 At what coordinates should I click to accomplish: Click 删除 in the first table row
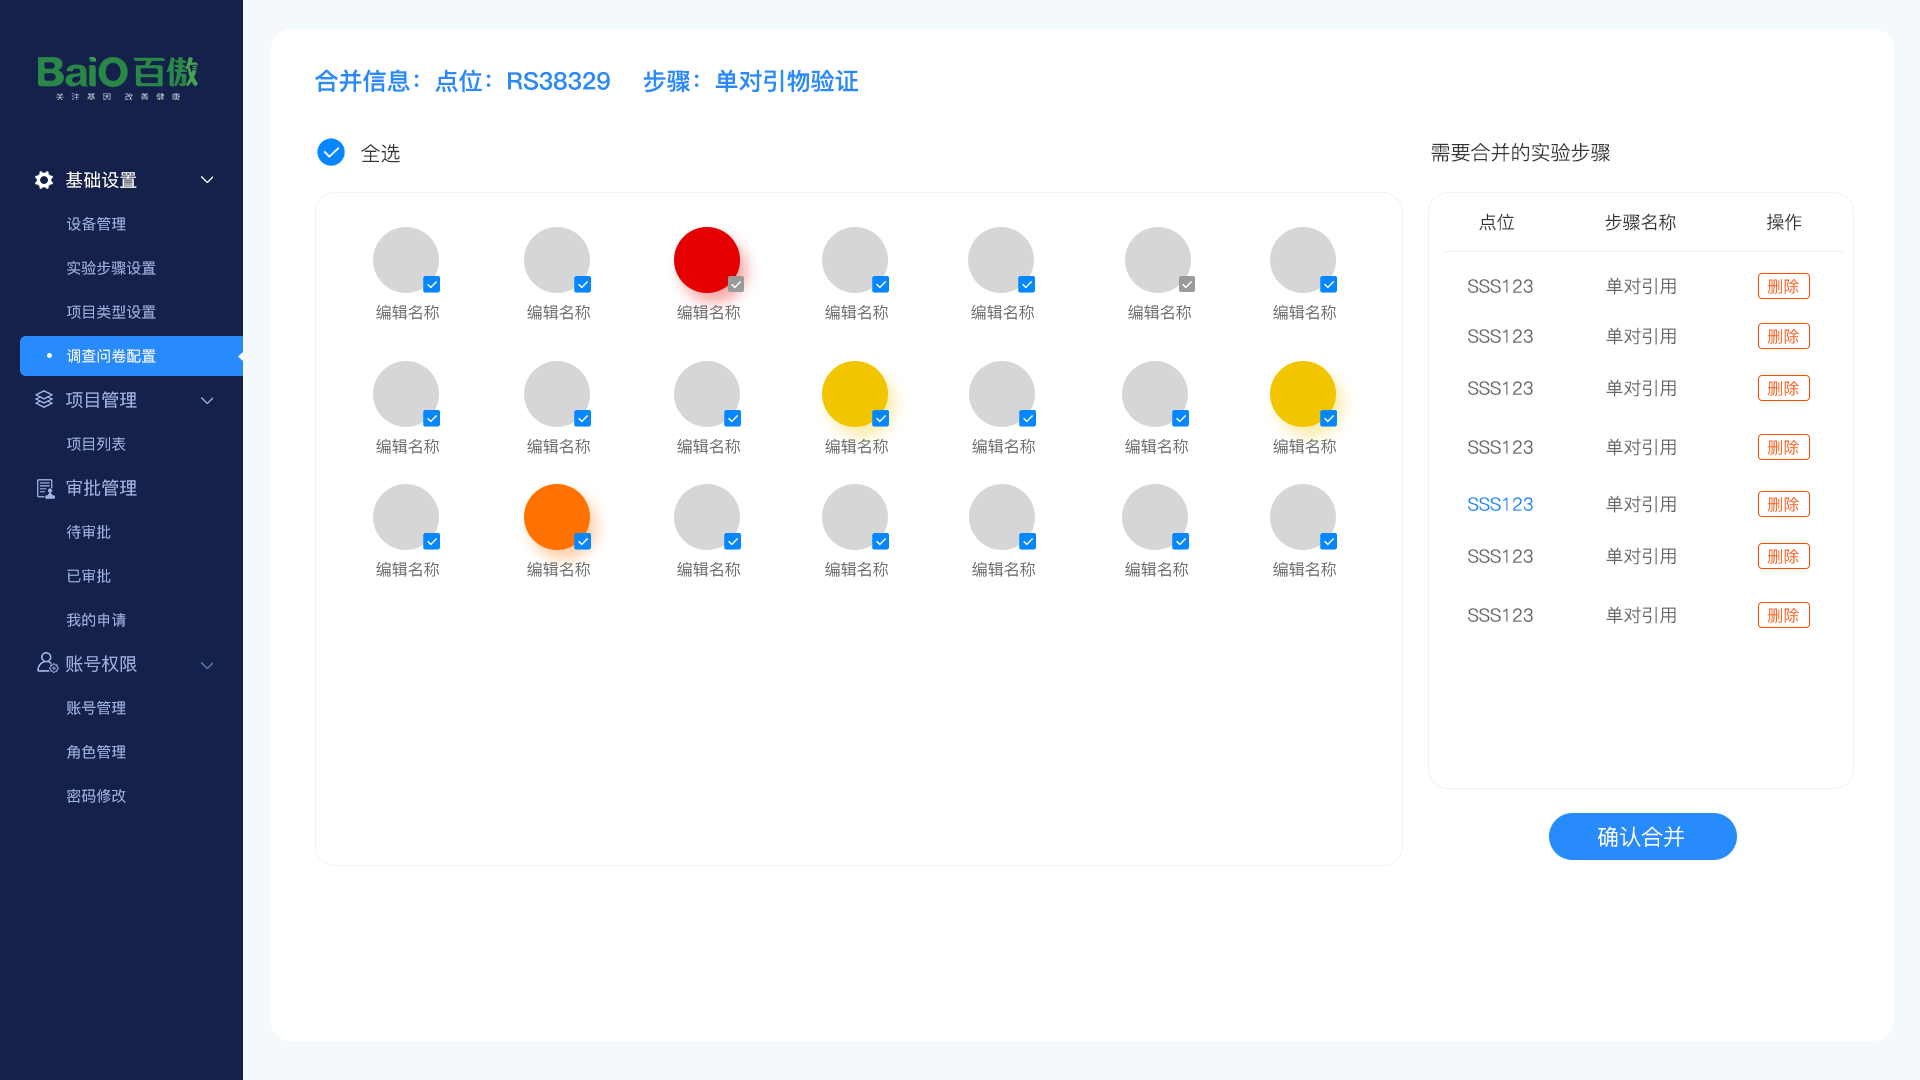(x=1783, y=286)
